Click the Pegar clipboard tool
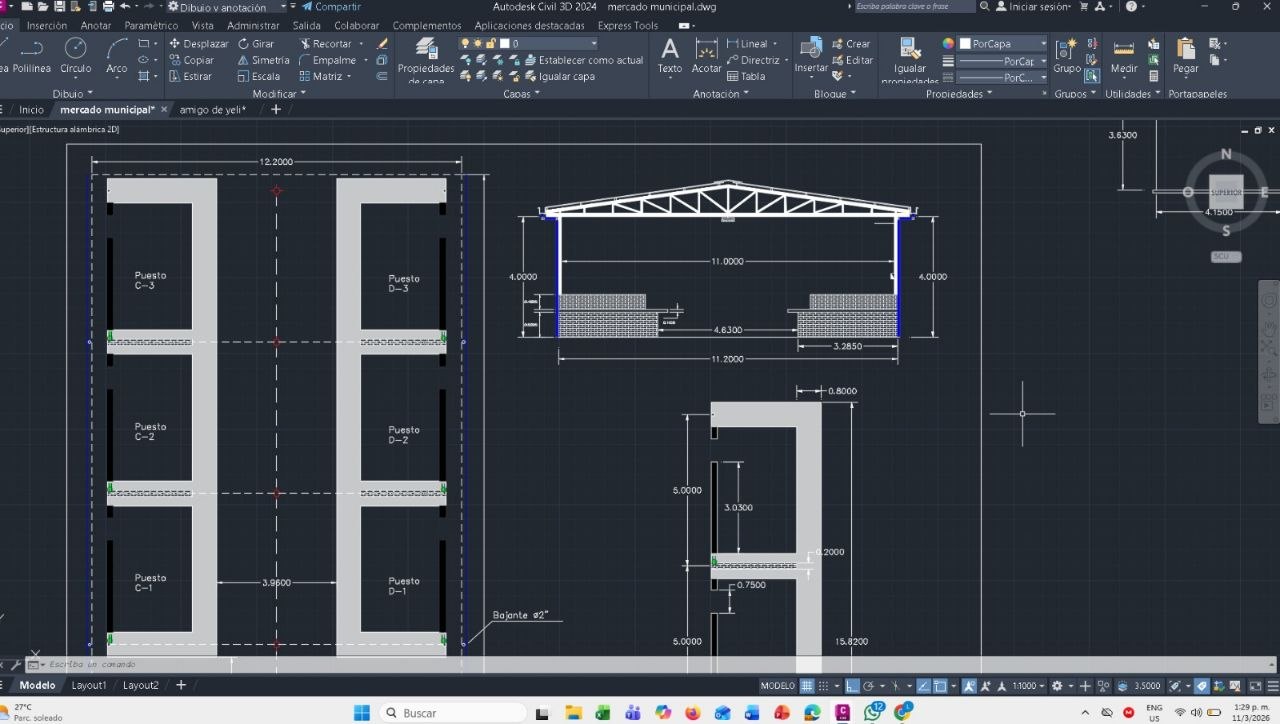This screenshot has height=724, width=1280. tap(1186, 56)
